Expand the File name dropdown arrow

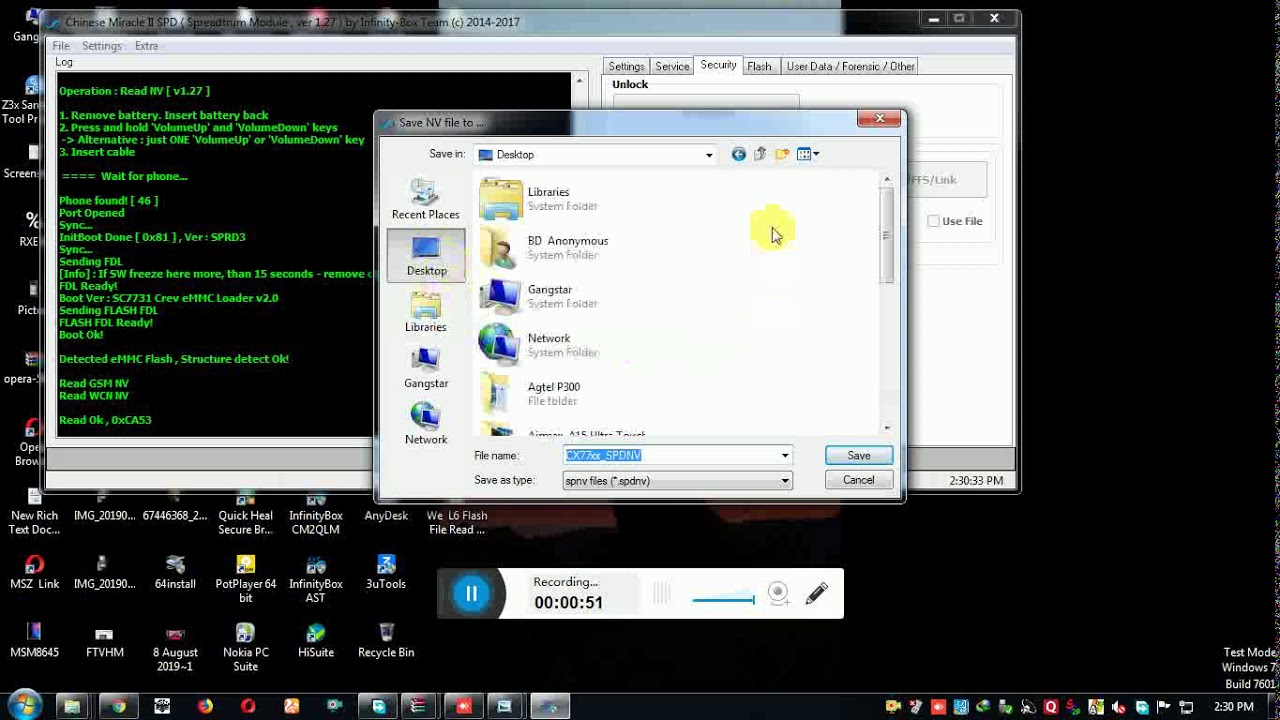(x=785, y=456)
